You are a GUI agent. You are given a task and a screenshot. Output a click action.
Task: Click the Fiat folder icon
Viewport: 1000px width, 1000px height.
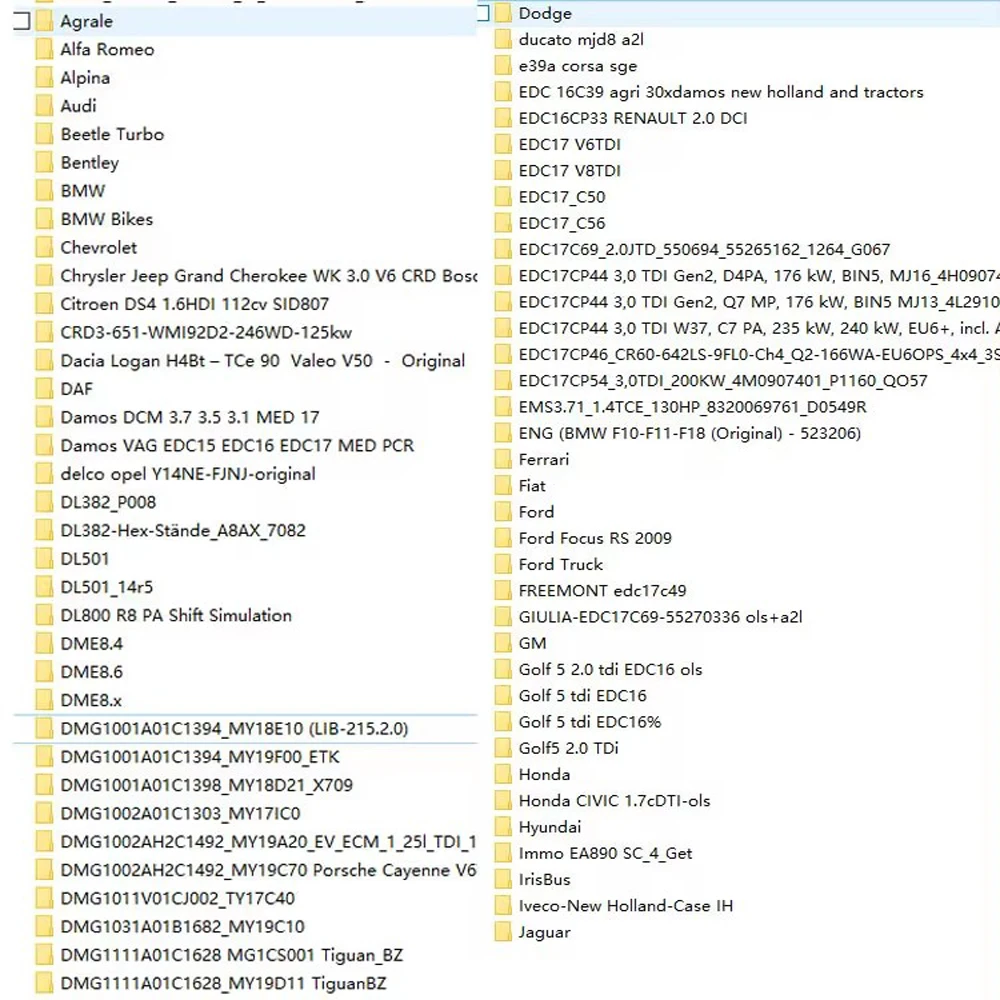click(x=503, y=486)
